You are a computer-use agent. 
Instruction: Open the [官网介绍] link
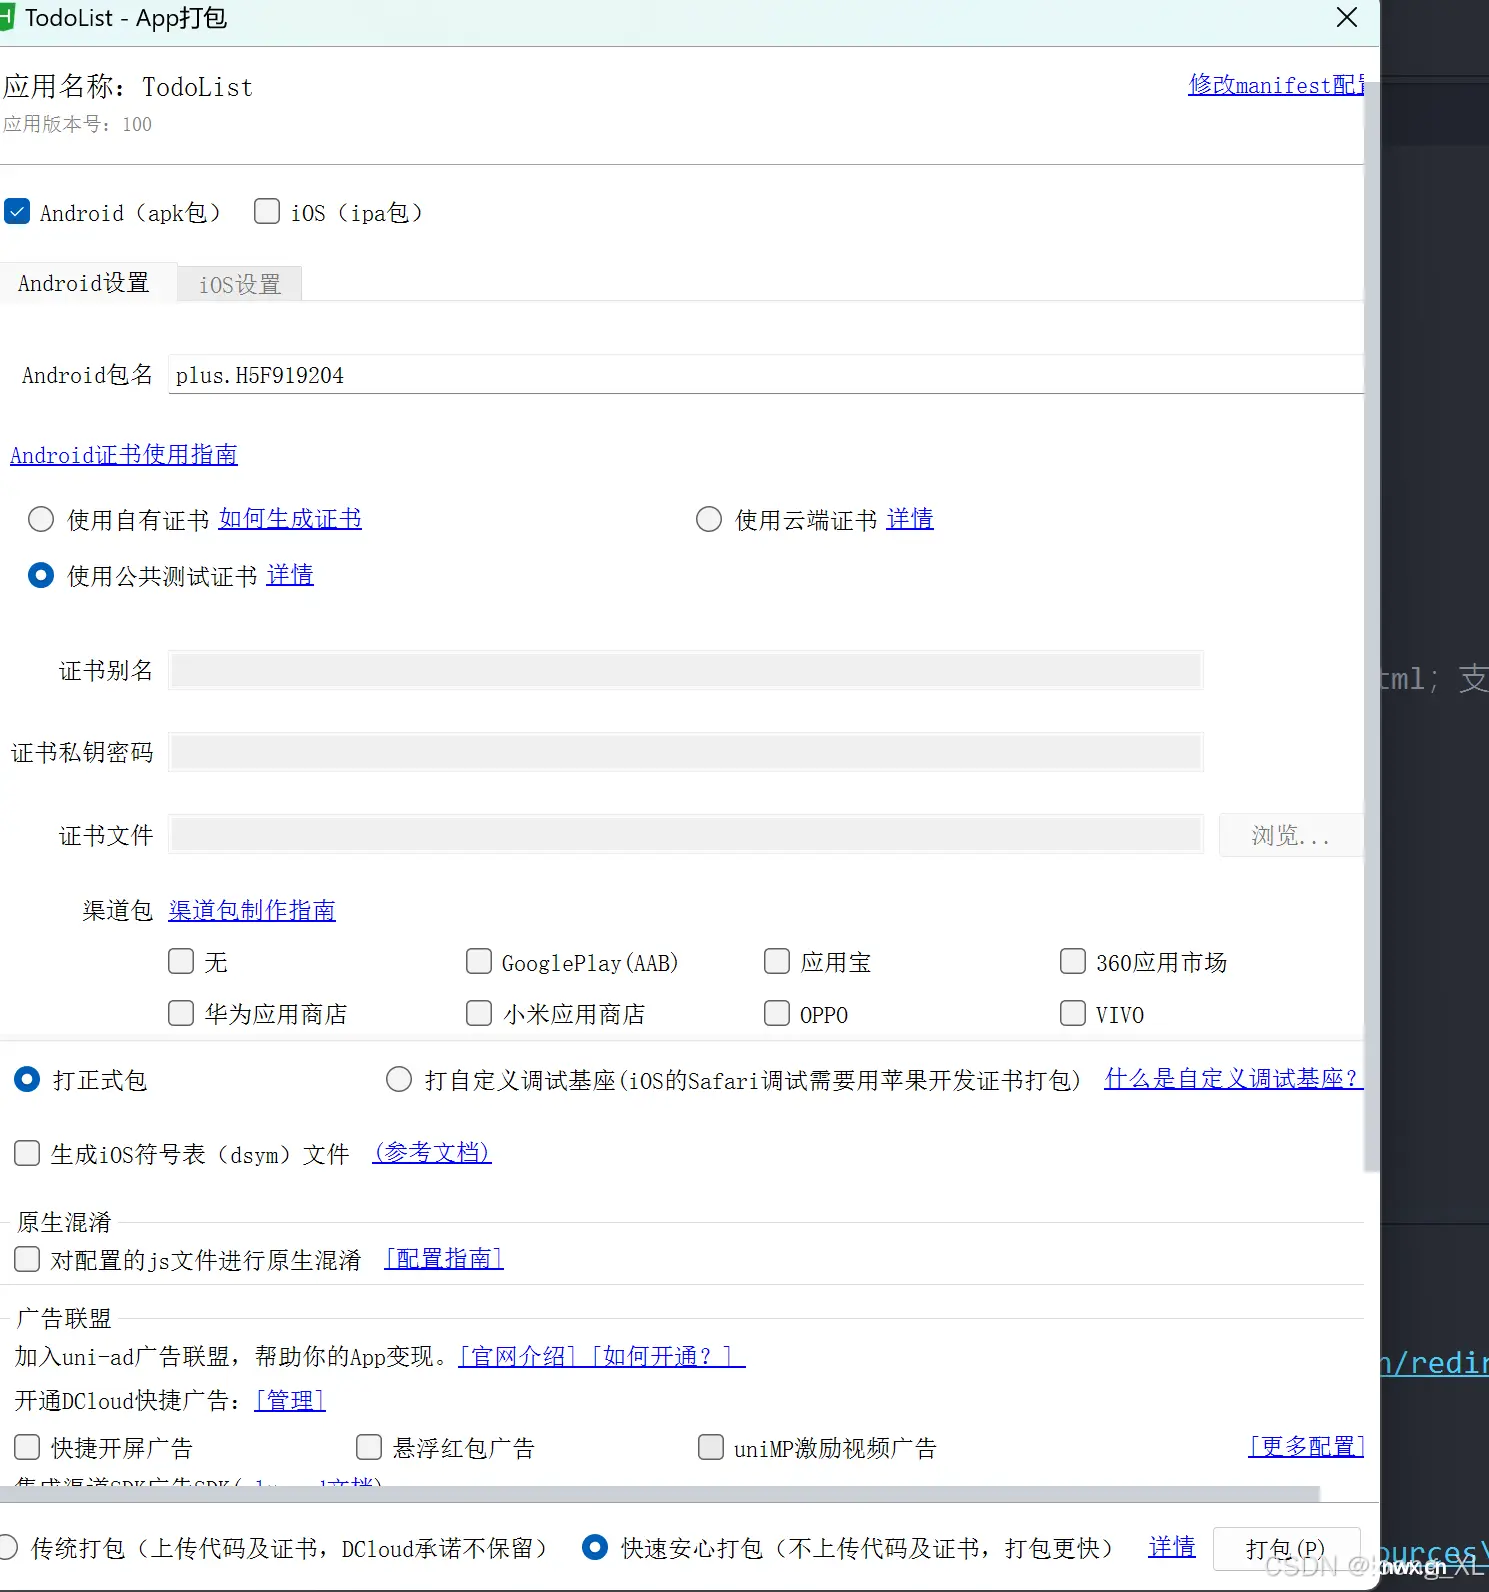[x=518, y=1356]
